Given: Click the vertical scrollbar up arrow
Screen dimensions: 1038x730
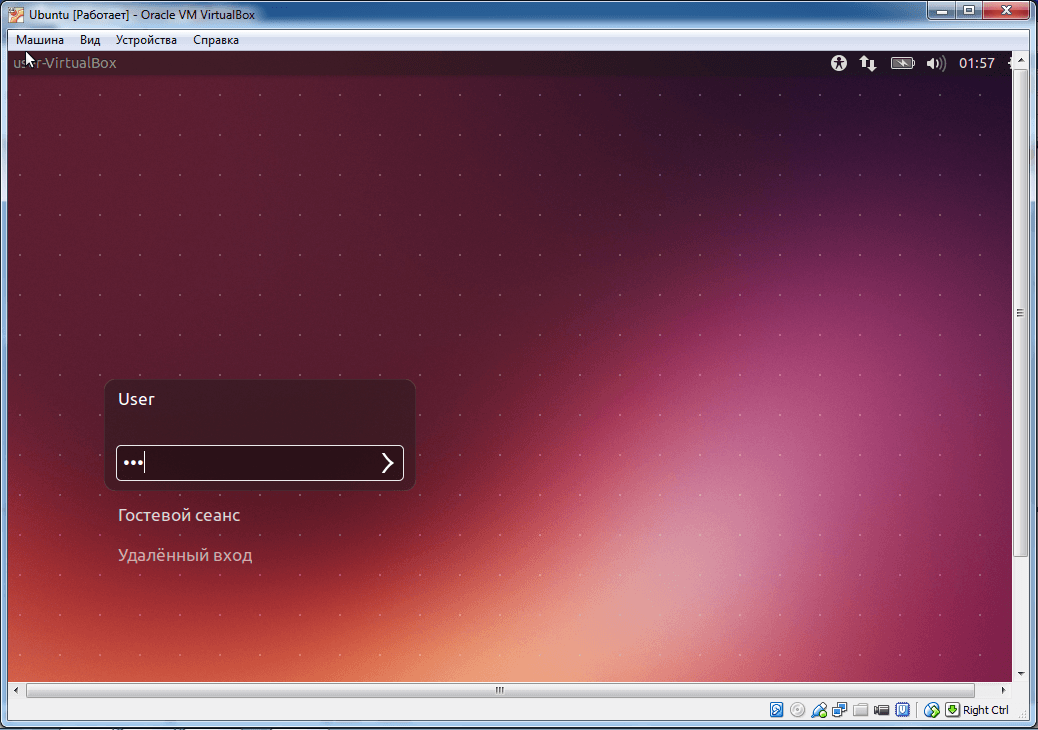Looking at the screenshot, I should [1020, 60].
